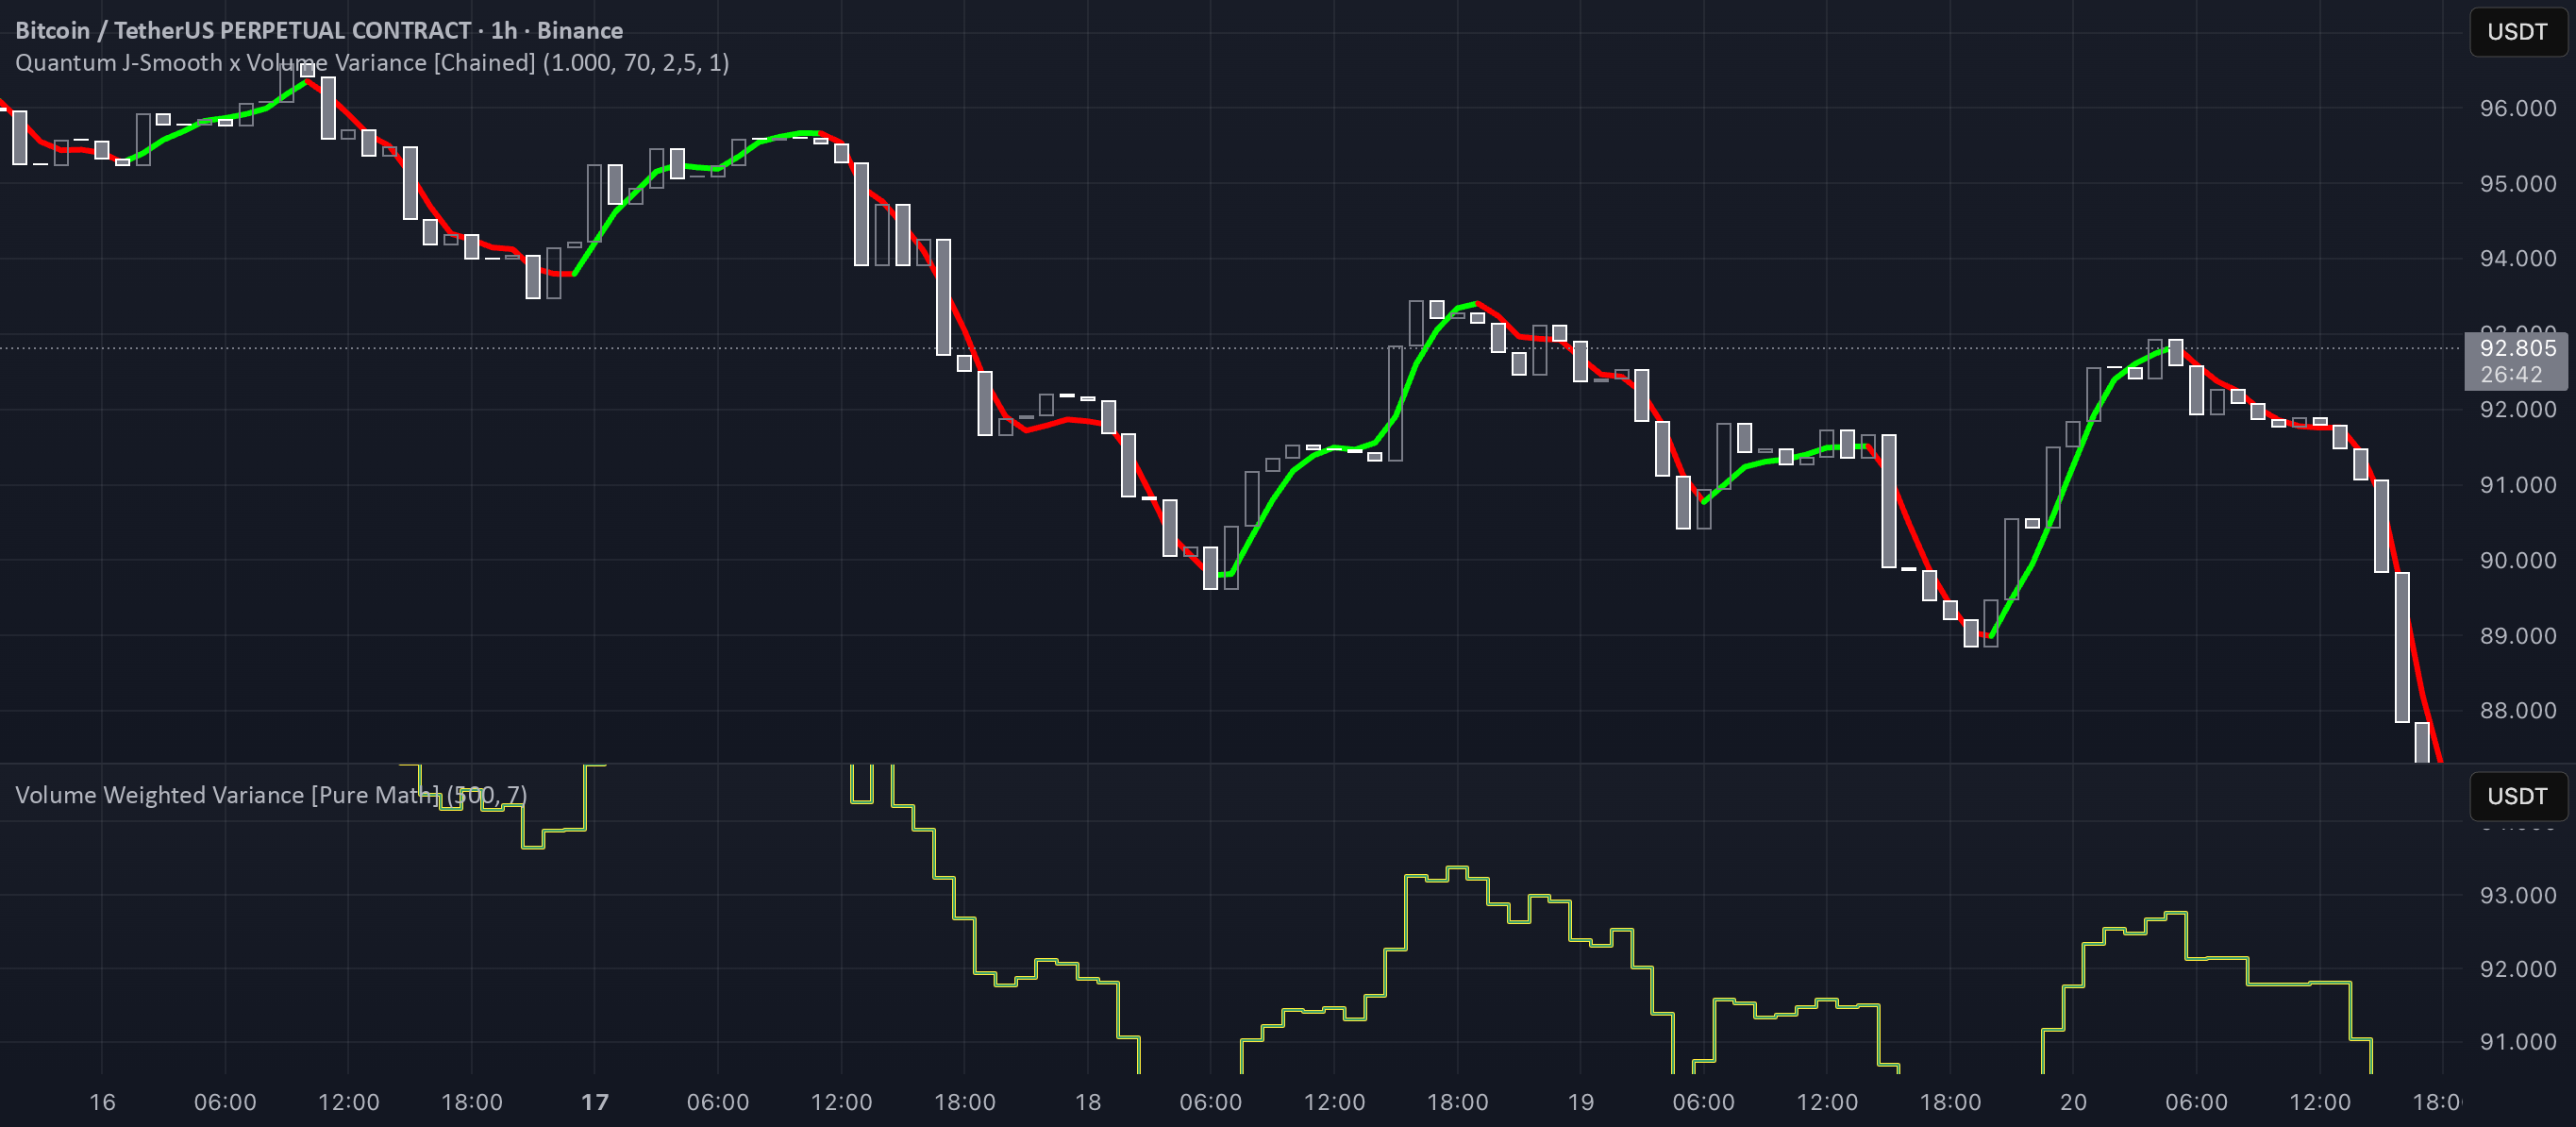Screen dimensions: 2576x1127
Task: Select the Quantum J-Smooth x Volume Variance indicator legend
Action: click(372, 62)
